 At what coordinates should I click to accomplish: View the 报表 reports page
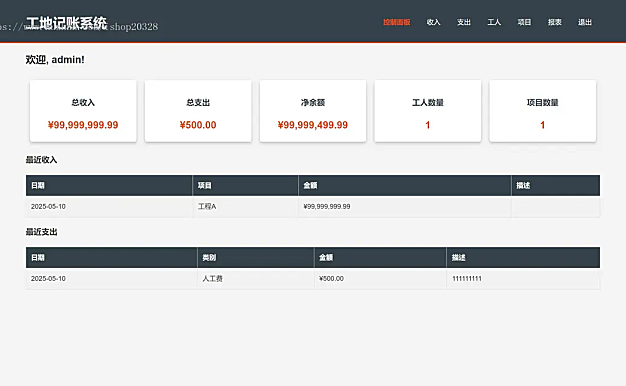(x=555, y=22)
